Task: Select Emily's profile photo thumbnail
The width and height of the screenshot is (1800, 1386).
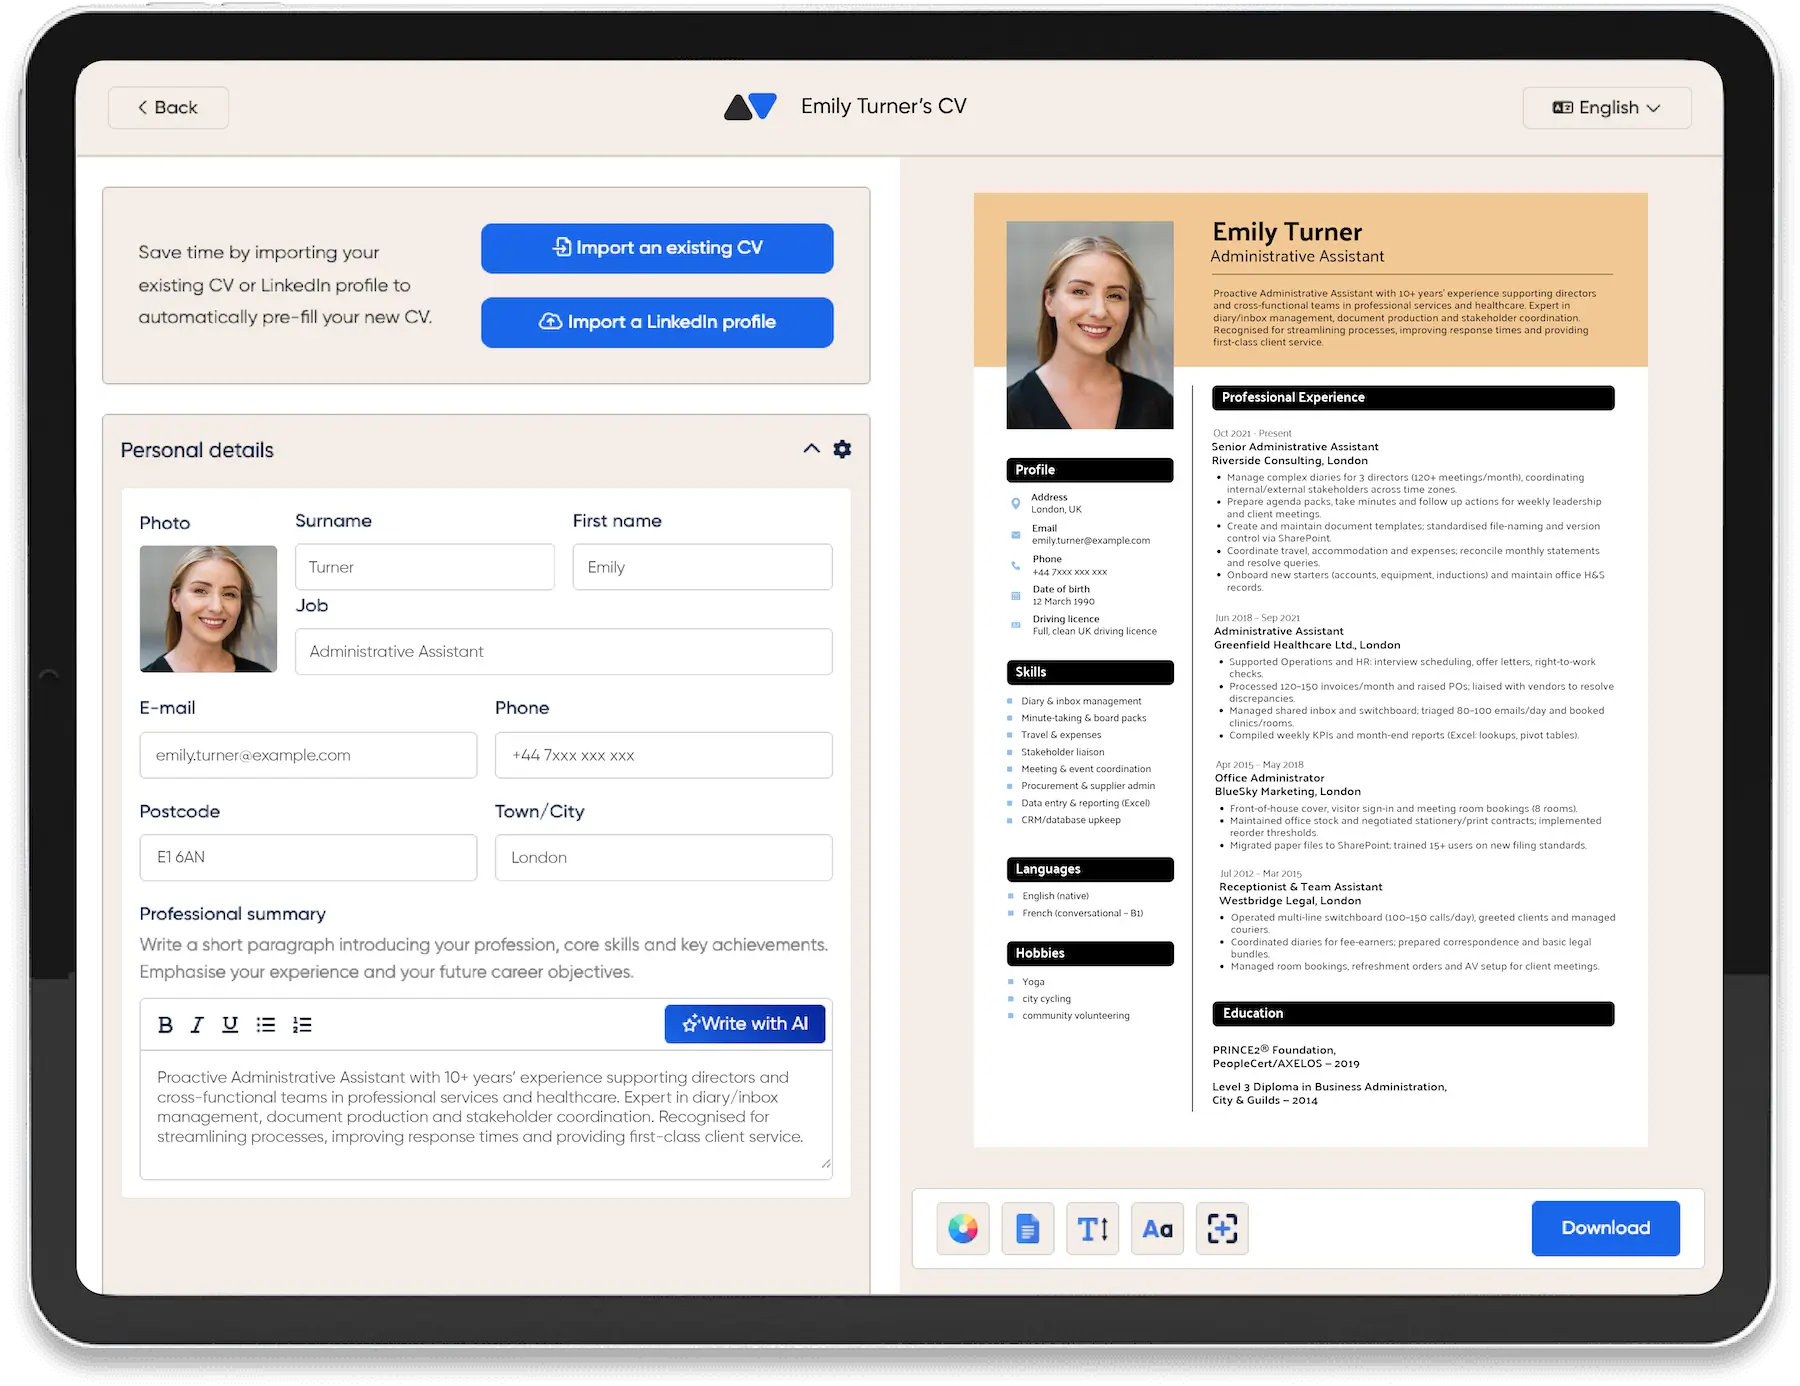Action: pyautogui.click(x=208, y=609)
